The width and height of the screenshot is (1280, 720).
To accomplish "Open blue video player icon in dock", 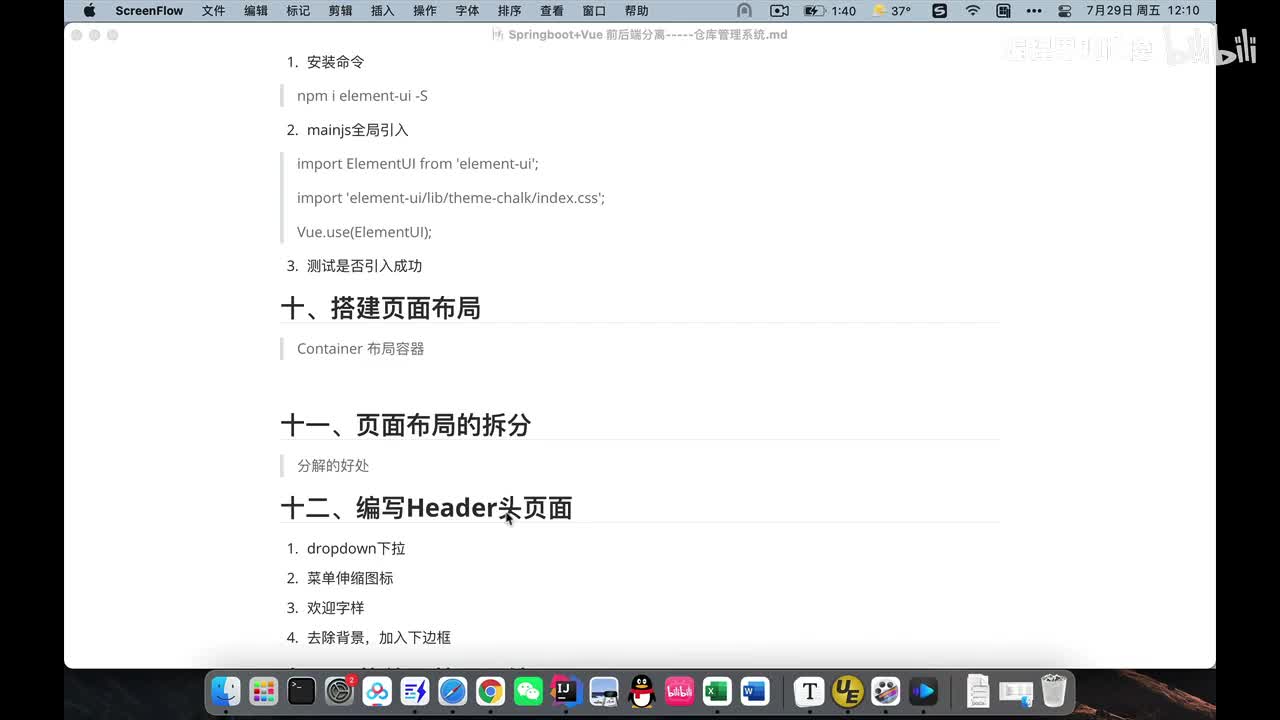I will [x=923, y=691].
